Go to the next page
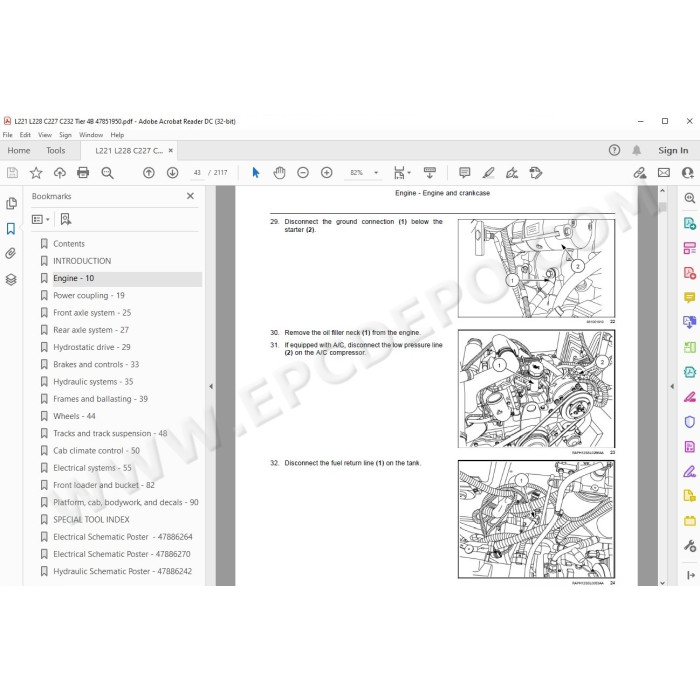Image resolution: width=700 pixels, height=700 pixels. click(x=172, y=173)
